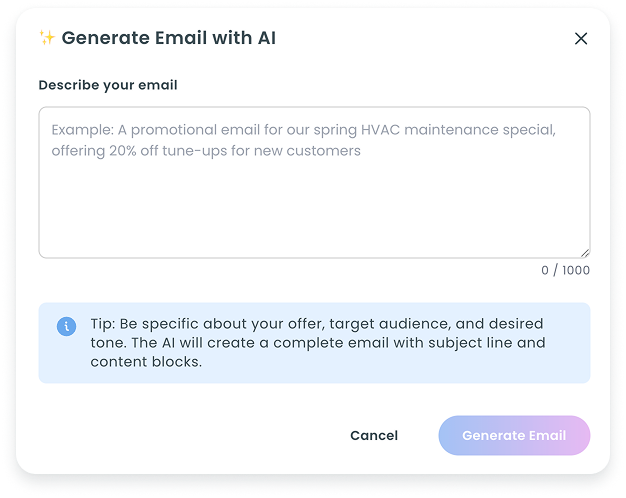Click the "0 / 1000" character counter

[565, 270]
